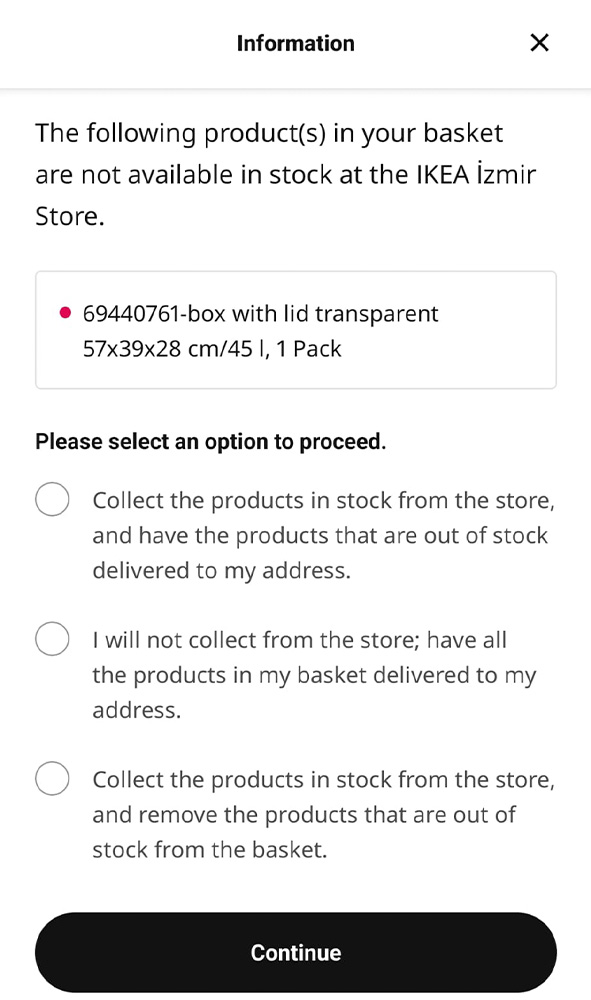591x1000 pixels.
Task: Click the X icon in the header
Action: coord(539,43)
